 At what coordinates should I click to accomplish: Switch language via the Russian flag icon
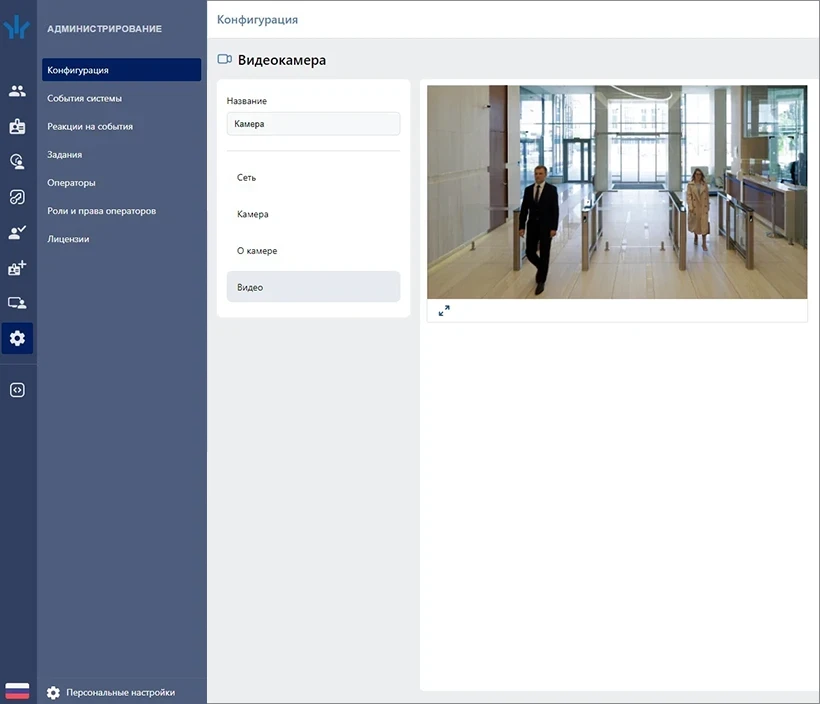coord(17,691)
